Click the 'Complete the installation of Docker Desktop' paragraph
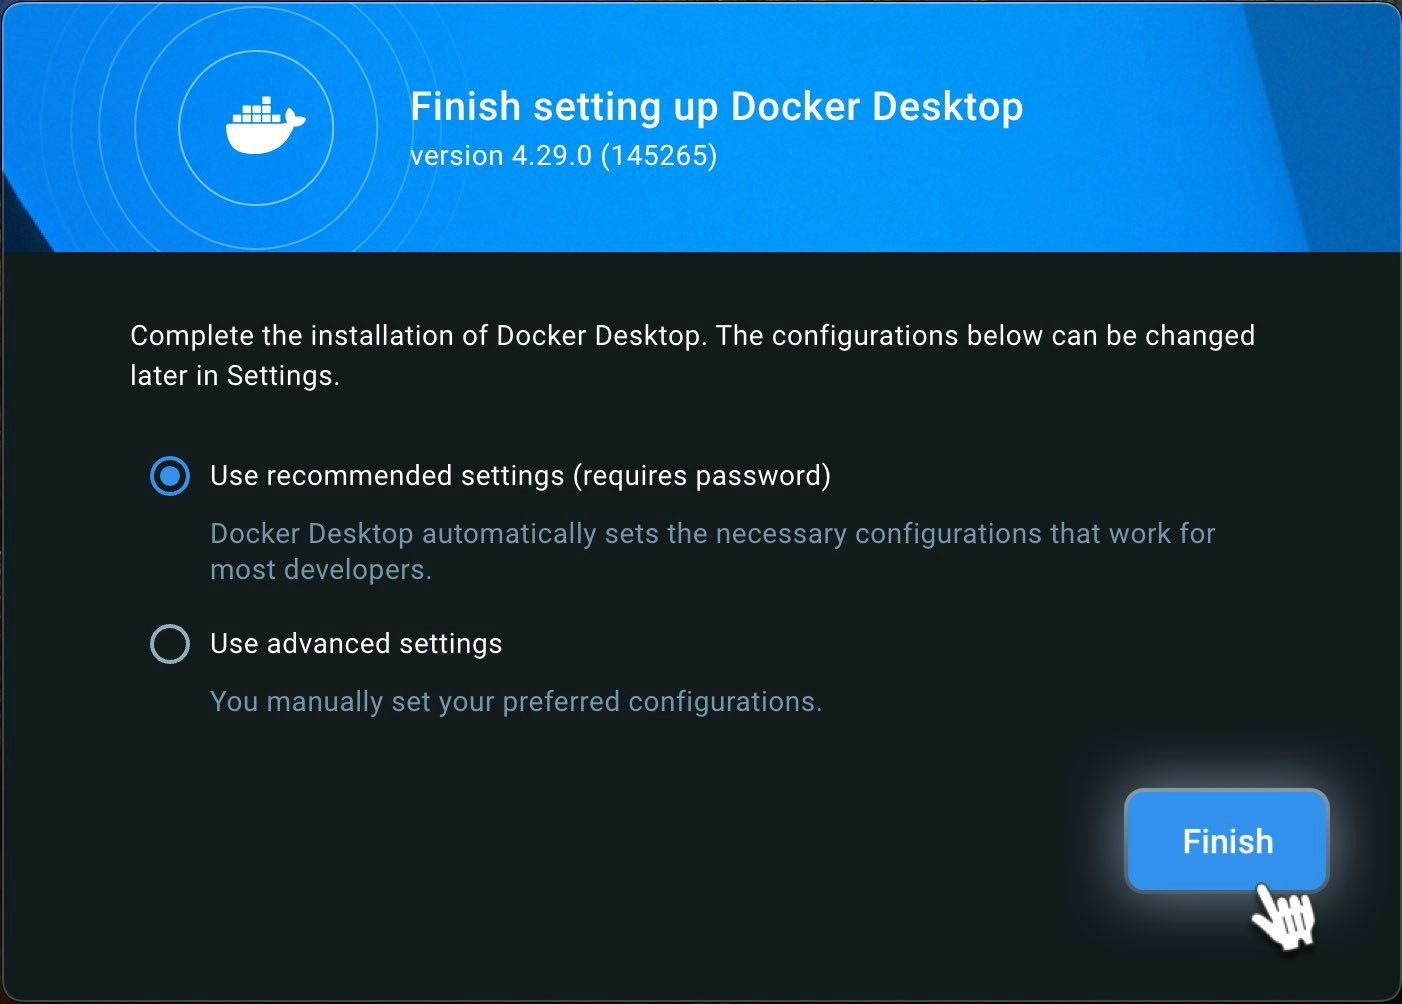This screenshot has height=1004, width=1402. click(x=692, y=336)
